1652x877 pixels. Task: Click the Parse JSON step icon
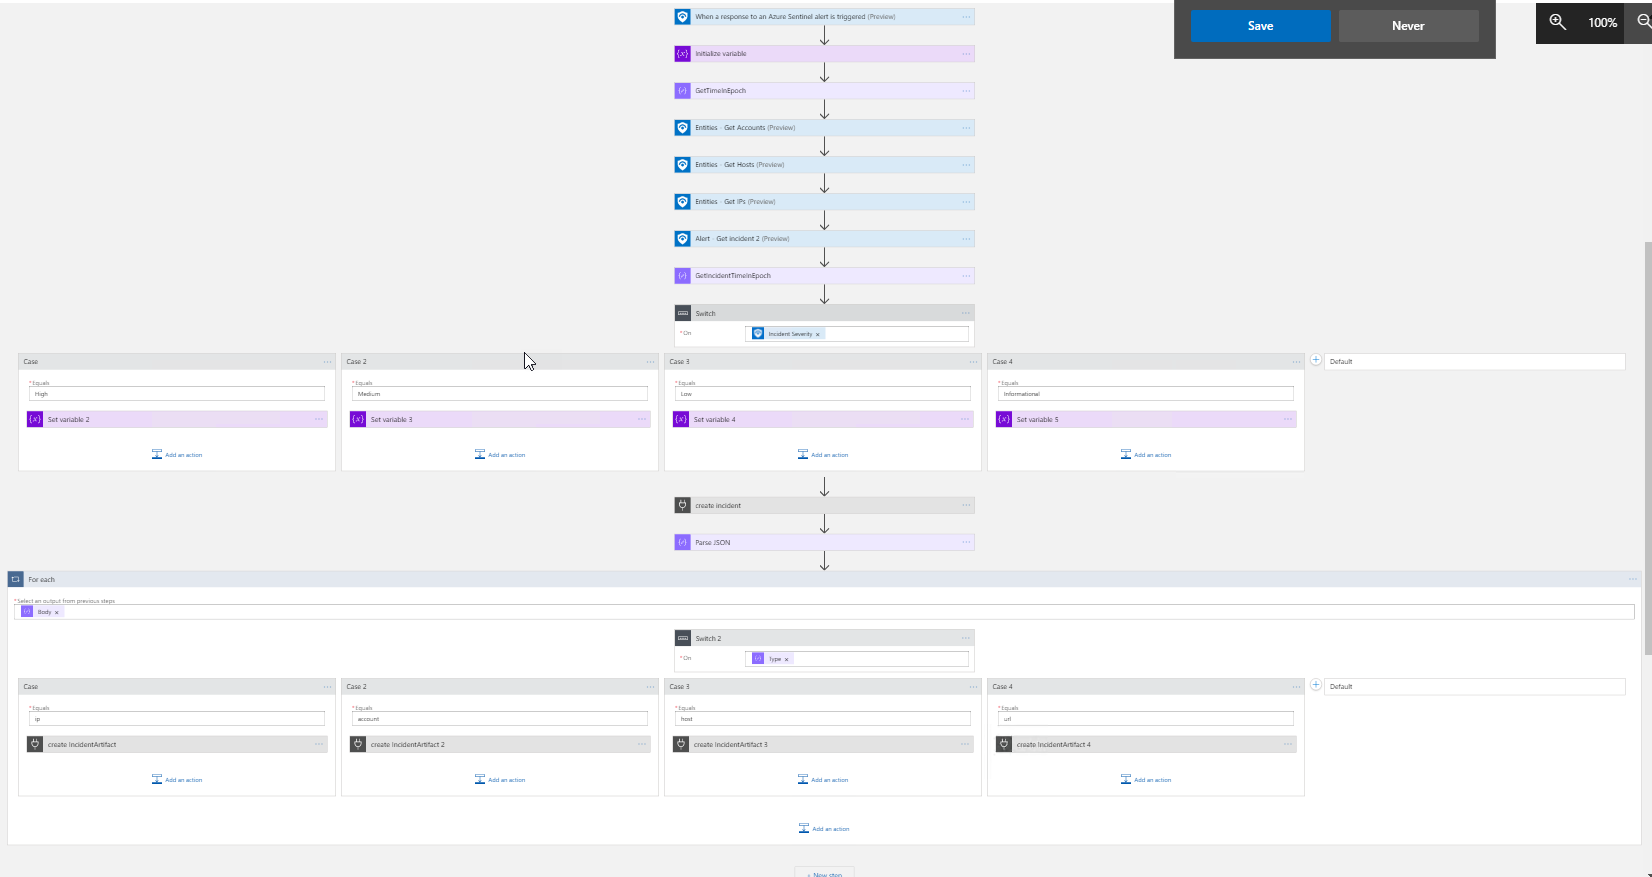click(x=682, y=543)
